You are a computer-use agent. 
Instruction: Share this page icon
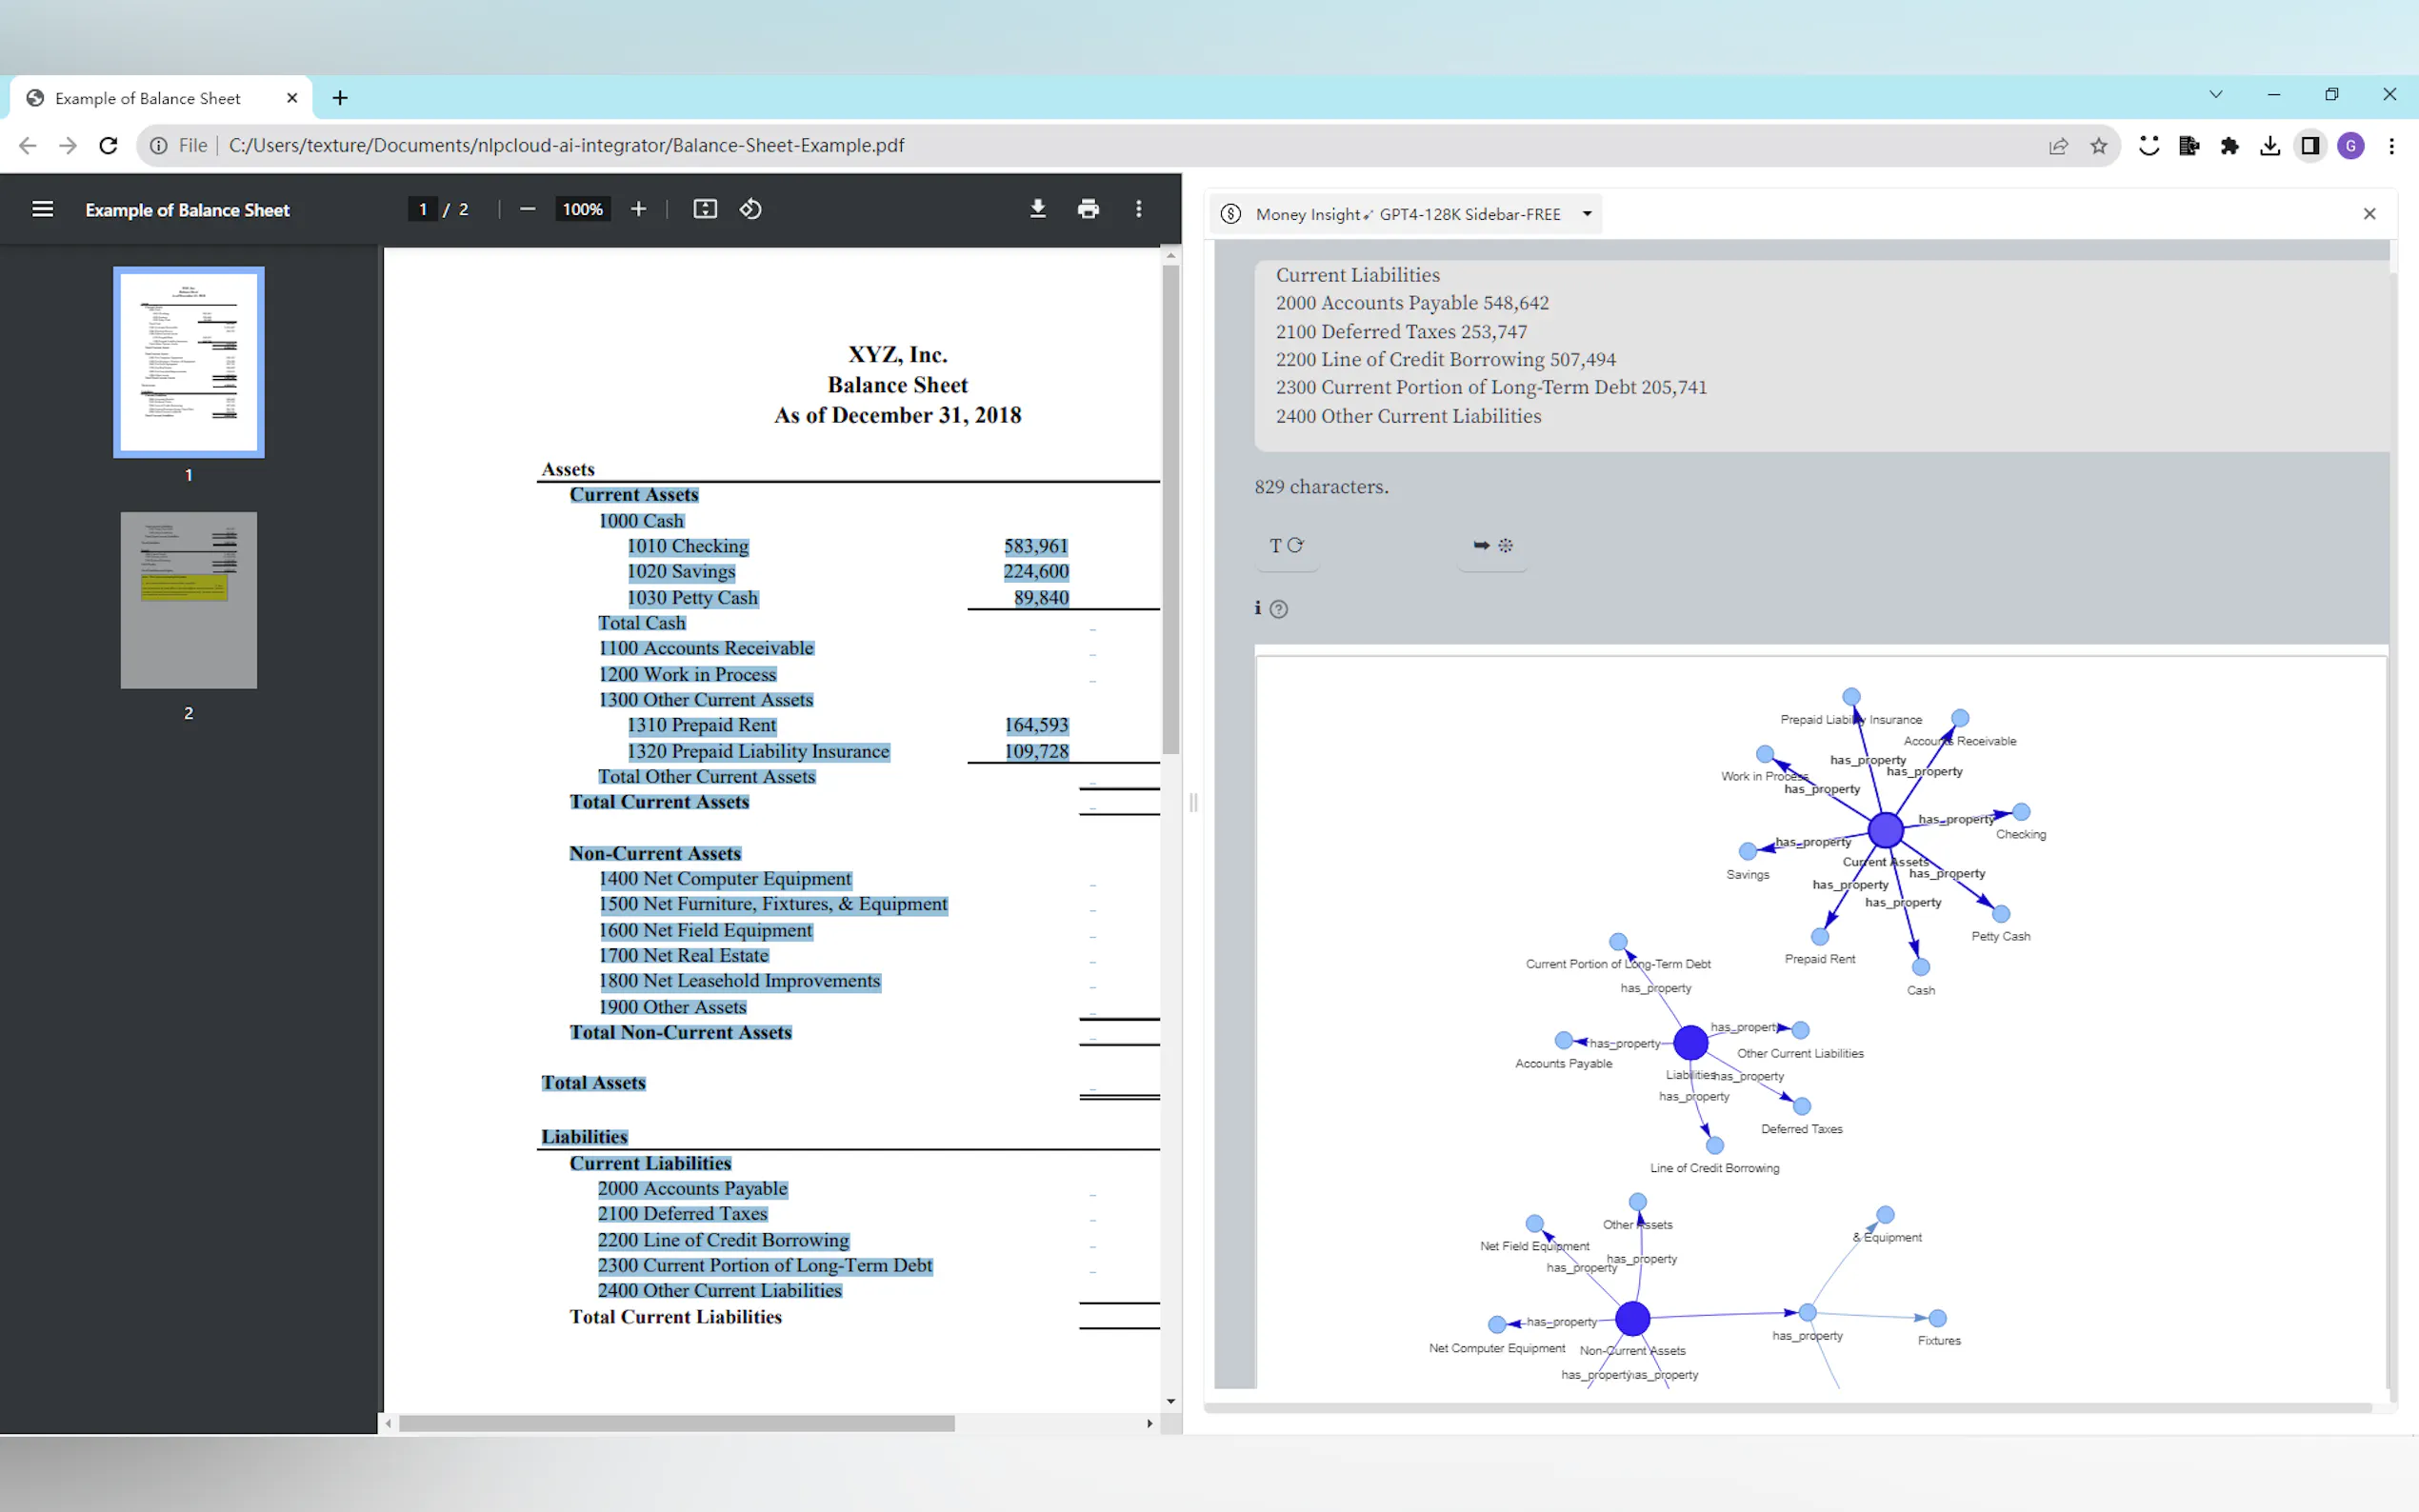pyautogui.click(x=2058, y=146)
